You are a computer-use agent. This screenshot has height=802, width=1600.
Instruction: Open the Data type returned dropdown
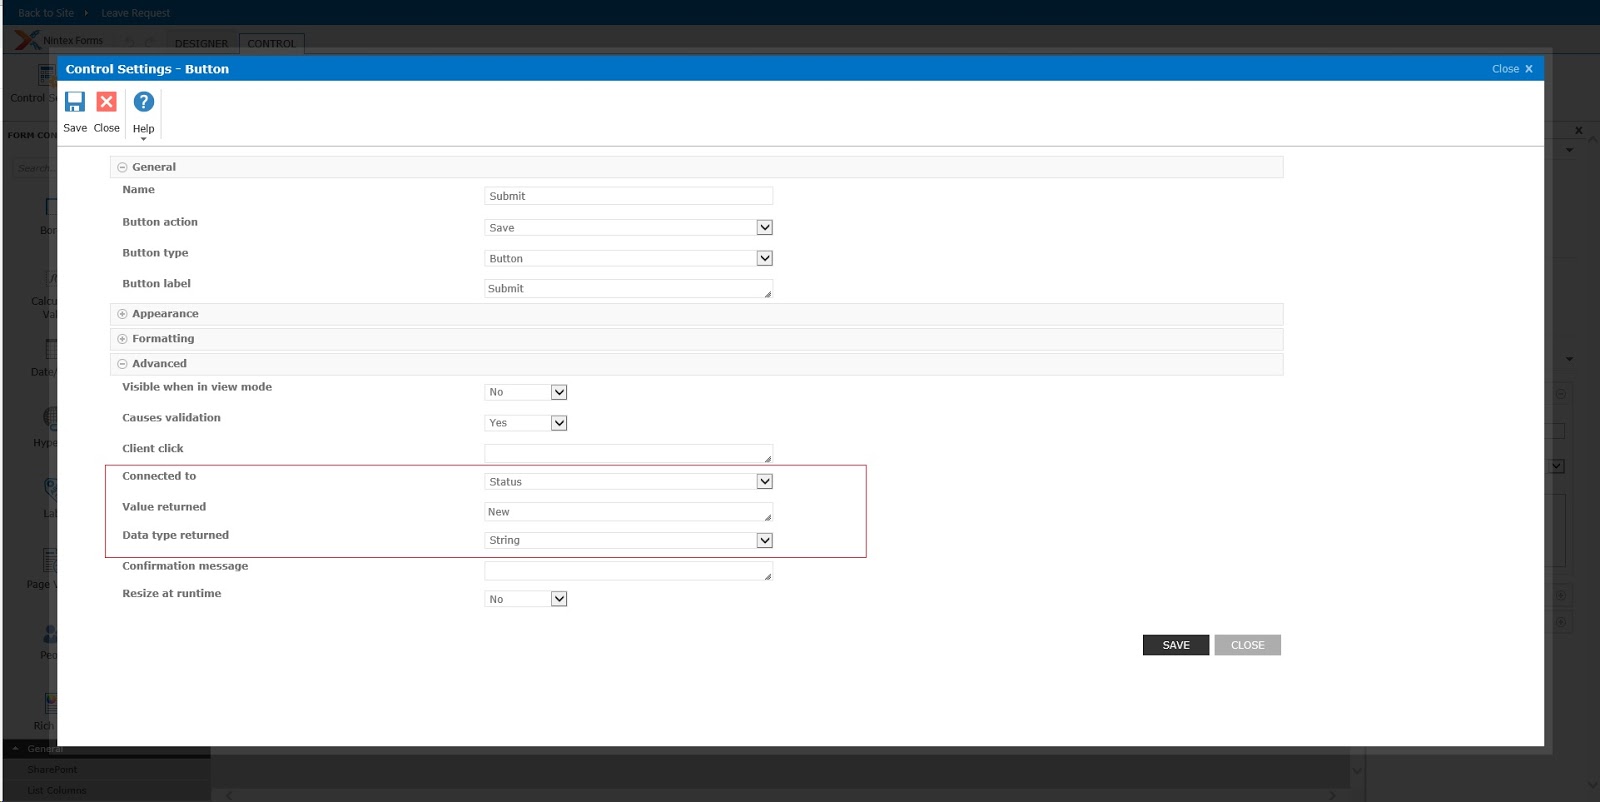point(629,540)
